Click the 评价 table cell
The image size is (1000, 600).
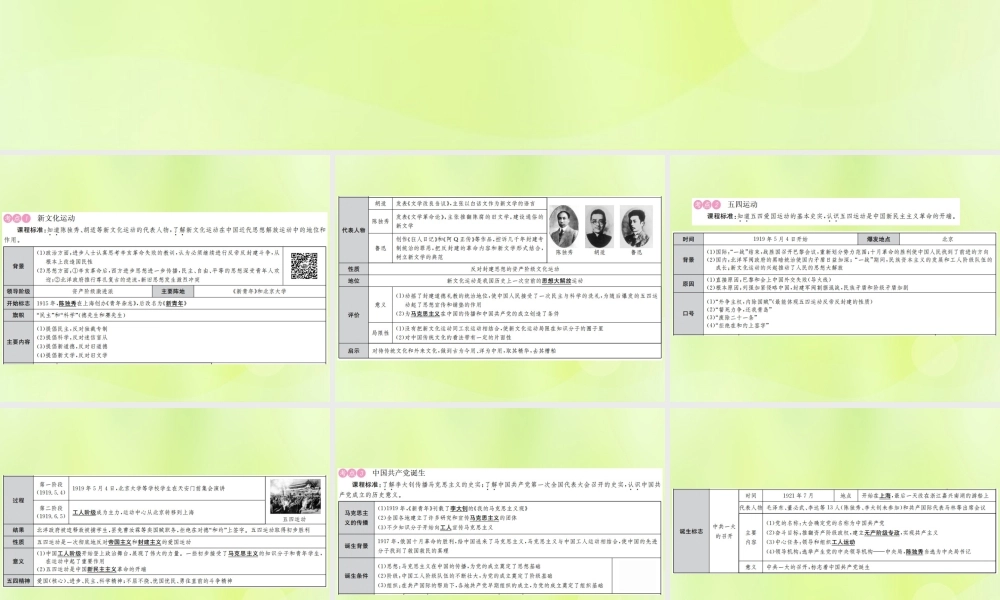353,316
